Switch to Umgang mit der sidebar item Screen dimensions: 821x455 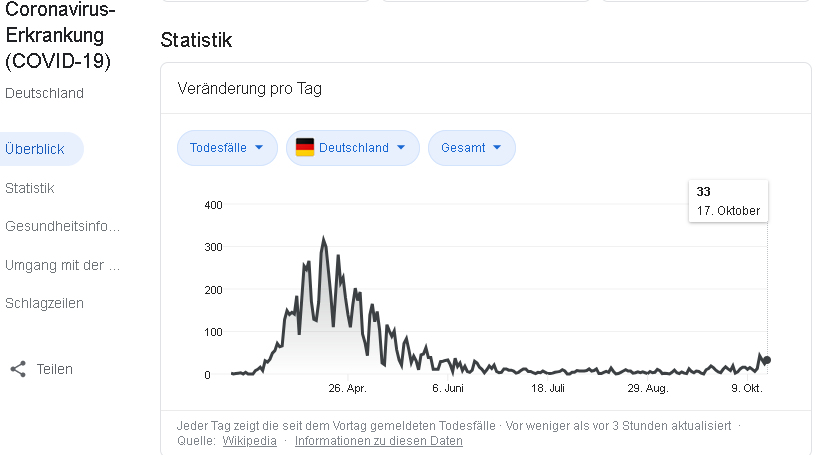pos(62,265)
